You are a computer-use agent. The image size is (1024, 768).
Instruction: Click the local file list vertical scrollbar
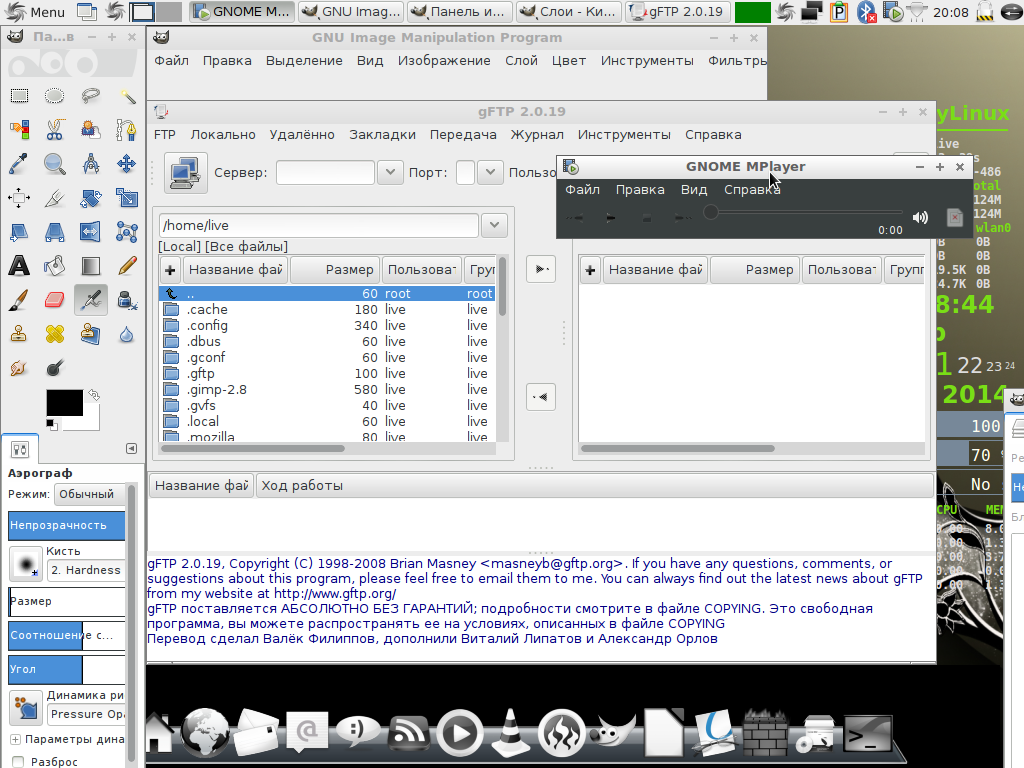tap(502, 346)
